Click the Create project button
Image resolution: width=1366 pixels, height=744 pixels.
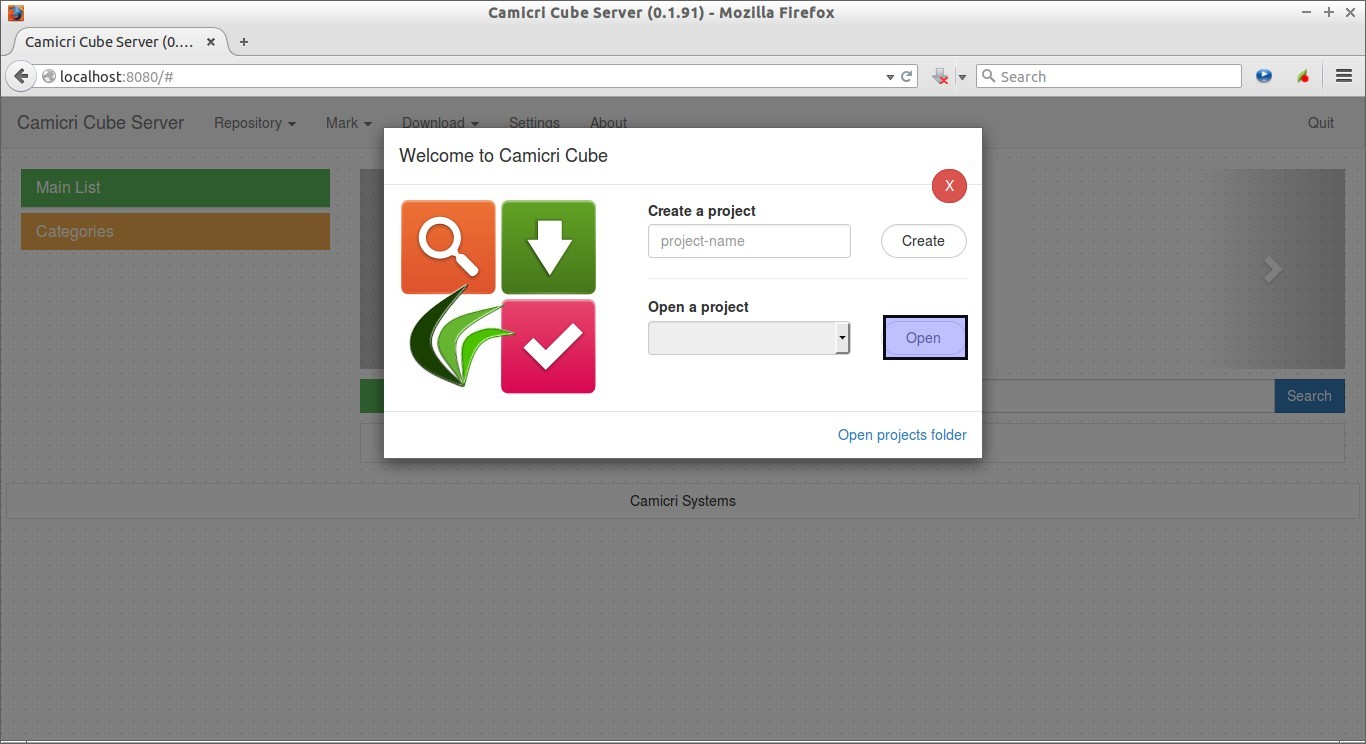923,241
